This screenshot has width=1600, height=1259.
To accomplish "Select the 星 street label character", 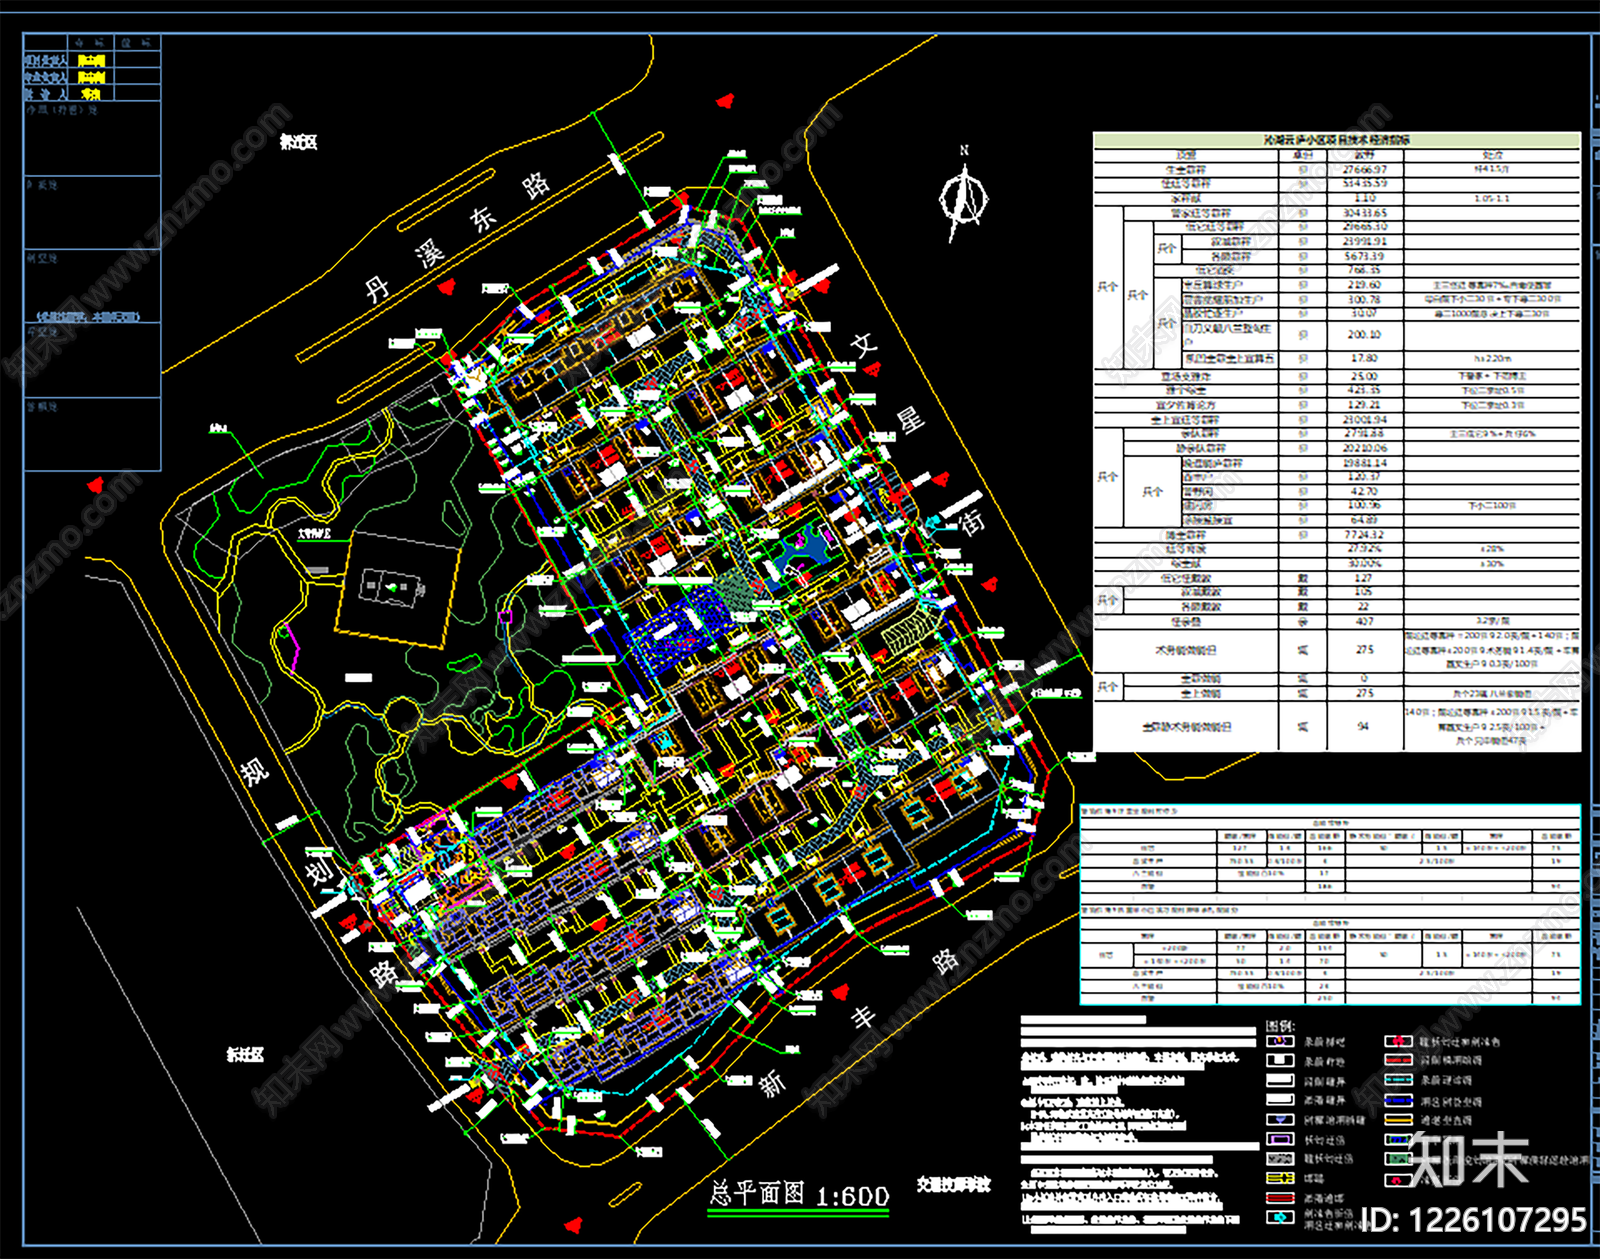I will click(x=910, y=419).
